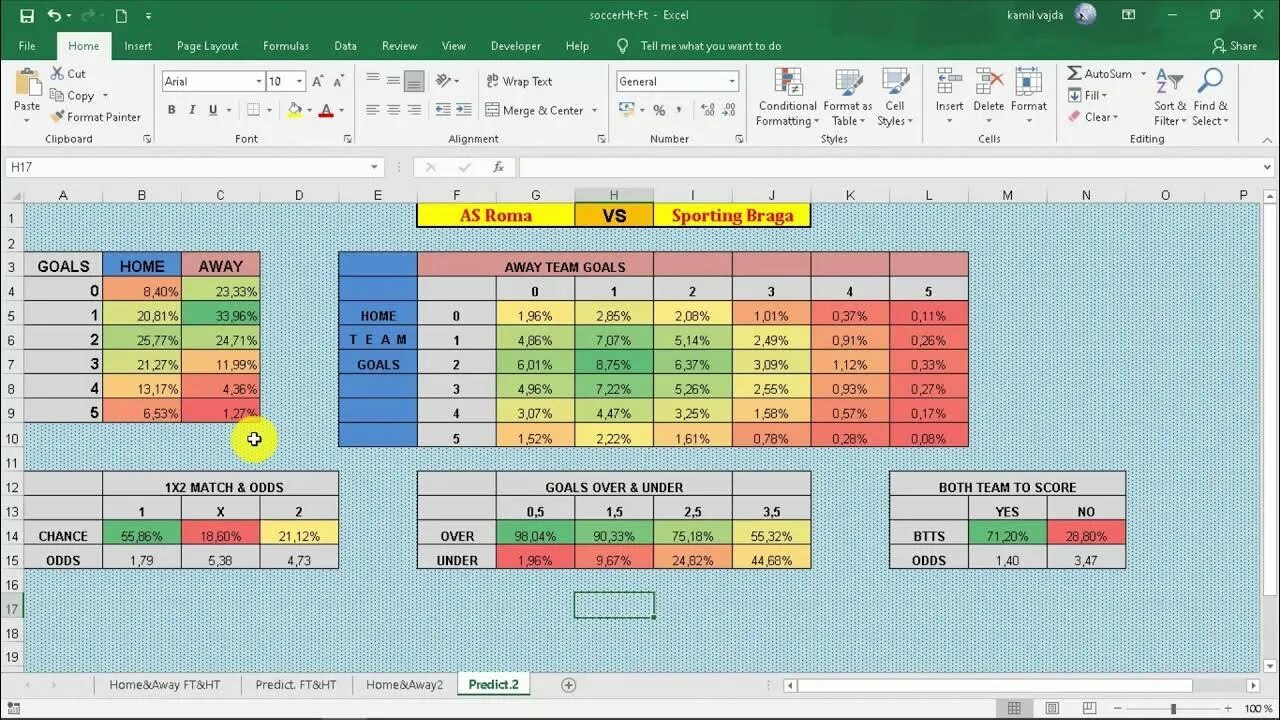The width and height of the screenshot is (1280, 720).
Task: Open the Arial font name dropdown
Action: click(x=259, y=82)
